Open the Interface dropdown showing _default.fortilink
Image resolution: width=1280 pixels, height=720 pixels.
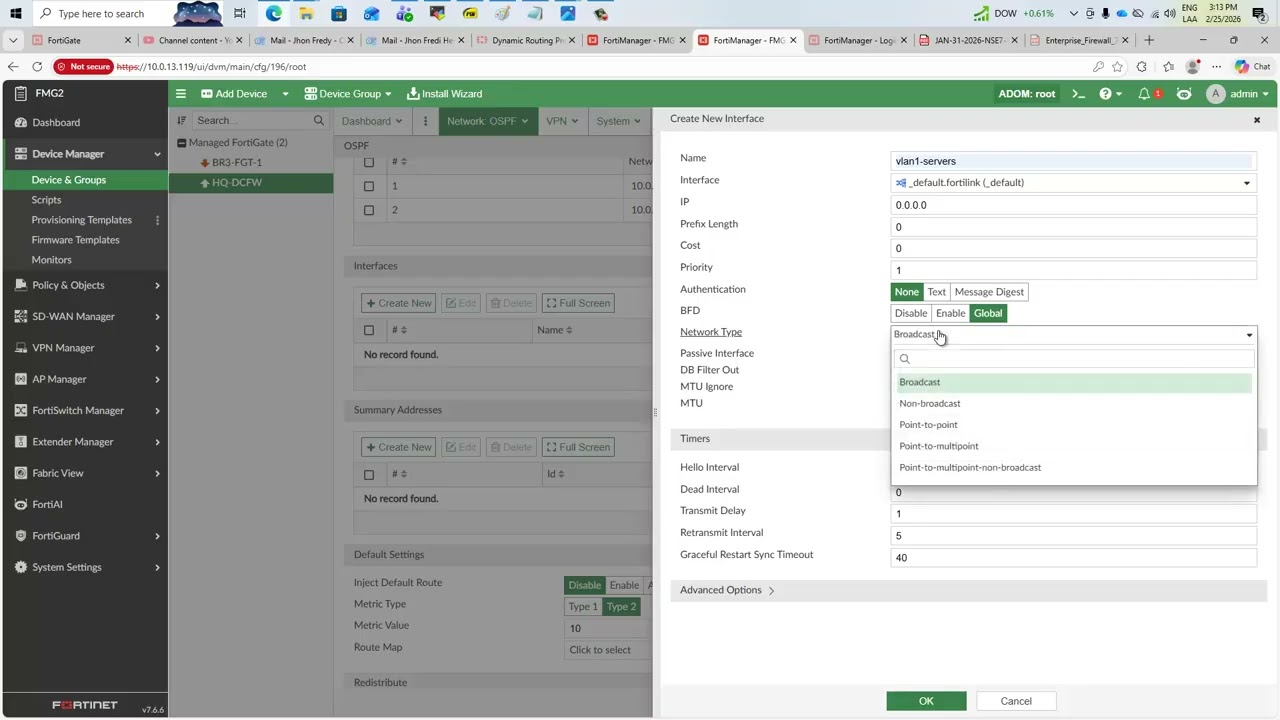1074,183
